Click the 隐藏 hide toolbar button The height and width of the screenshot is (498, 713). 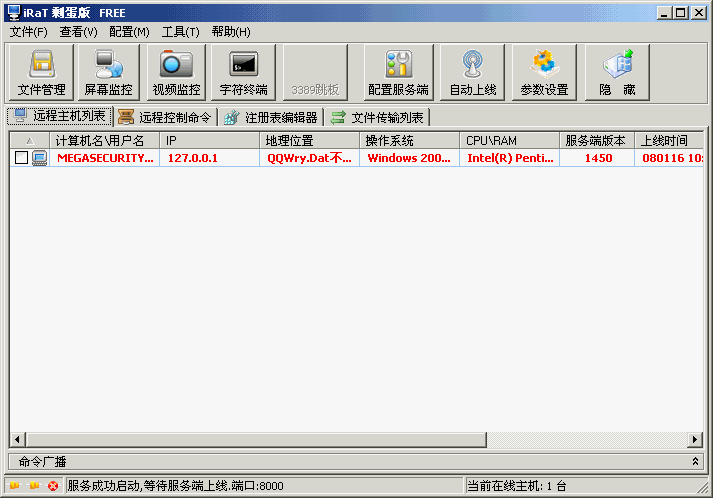(617, 72)
